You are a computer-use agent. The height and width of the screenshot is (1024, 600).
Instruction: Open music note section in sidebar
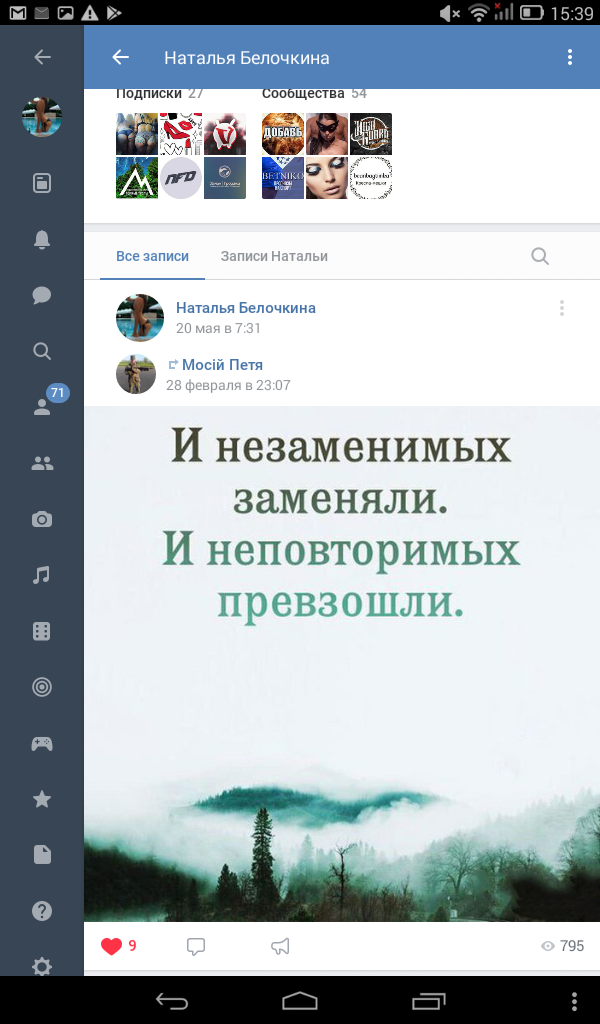pos(42,575)
